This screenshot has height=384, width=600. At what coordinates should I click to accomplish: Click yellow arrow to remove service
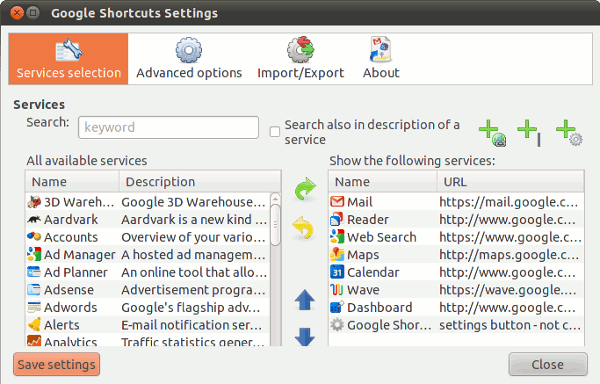pos(304,228)
